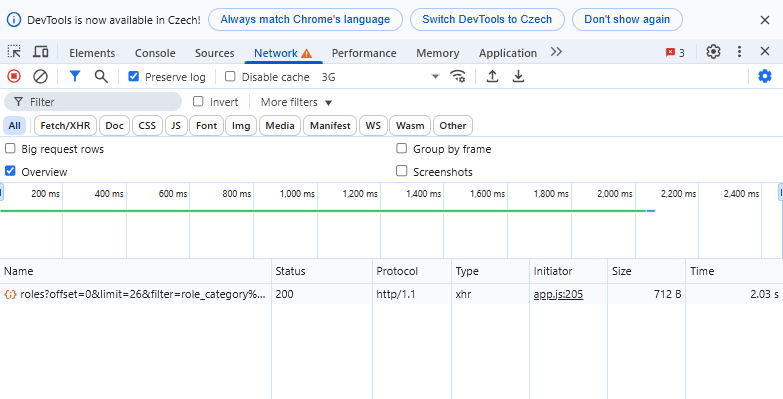Sort by Protocol column header
This screenshot has height=399, width=783.
[x=412, y=271]
